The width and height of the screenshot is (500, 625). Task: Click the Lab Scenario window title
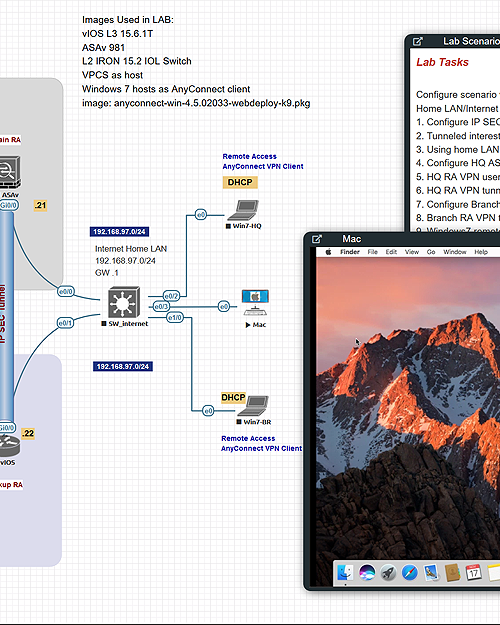471,41
